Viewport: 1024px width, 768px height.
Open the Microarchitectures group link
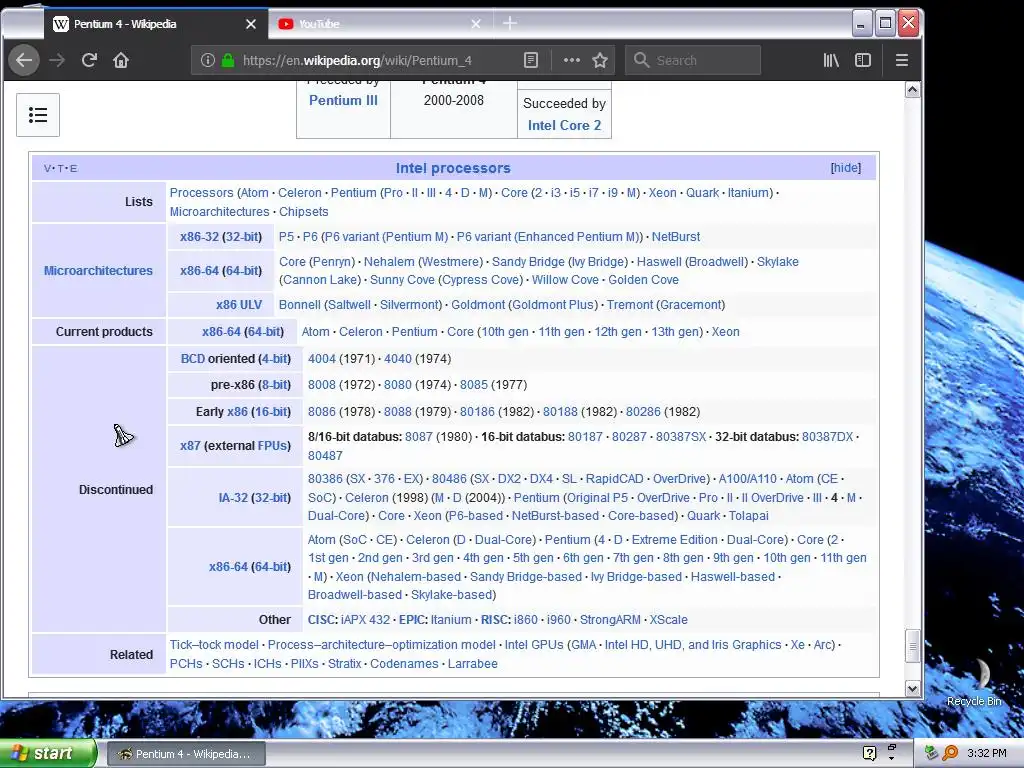(98, 270)
